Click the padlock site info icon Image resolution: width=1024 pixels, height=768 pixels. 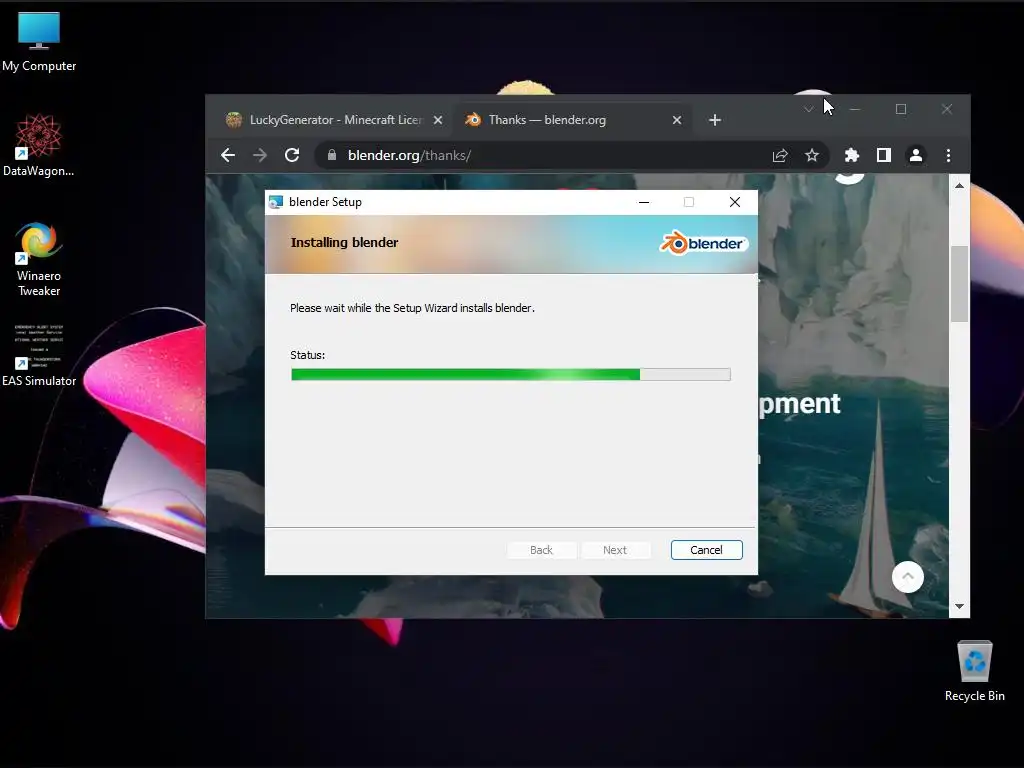[332, 155]
